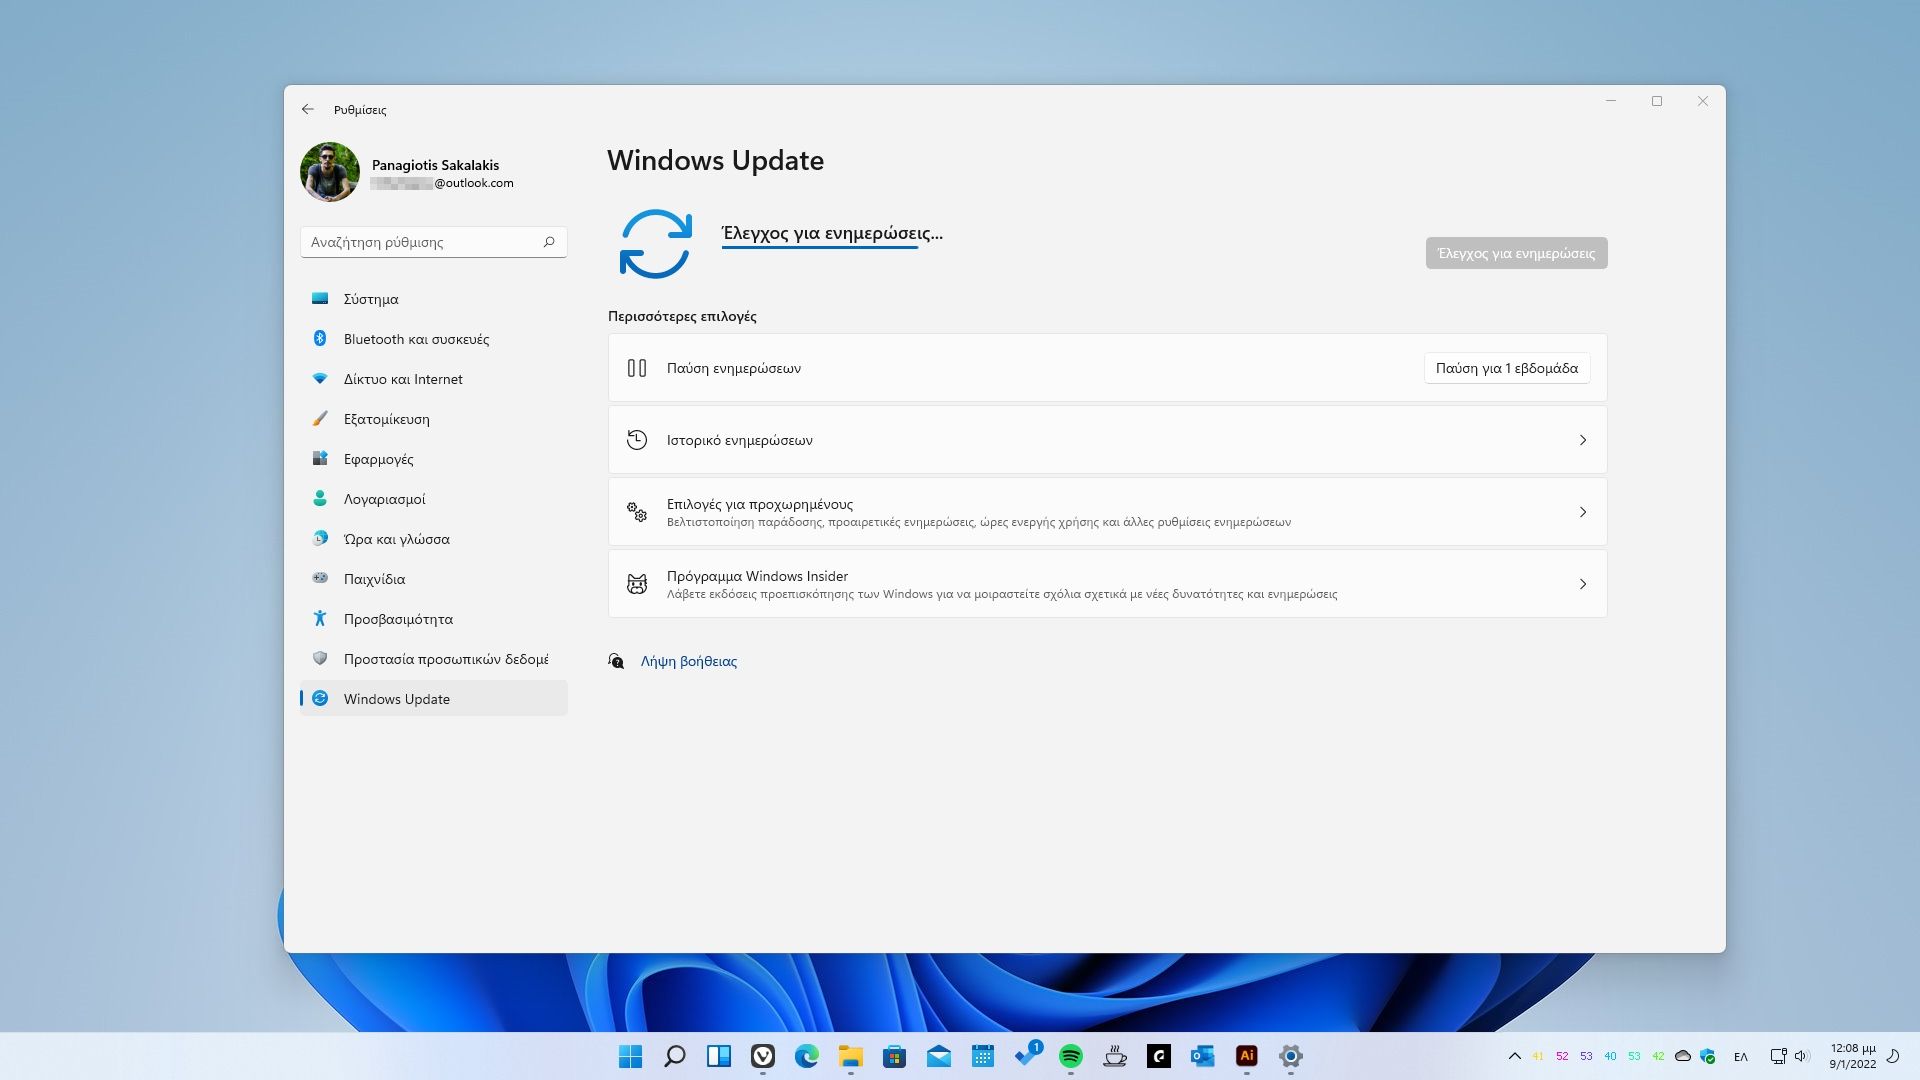The width and height of the screenshot is (1920, 1080).
Task: Click the Windows Insider cat icon
Action: click(x=637, y=584)
